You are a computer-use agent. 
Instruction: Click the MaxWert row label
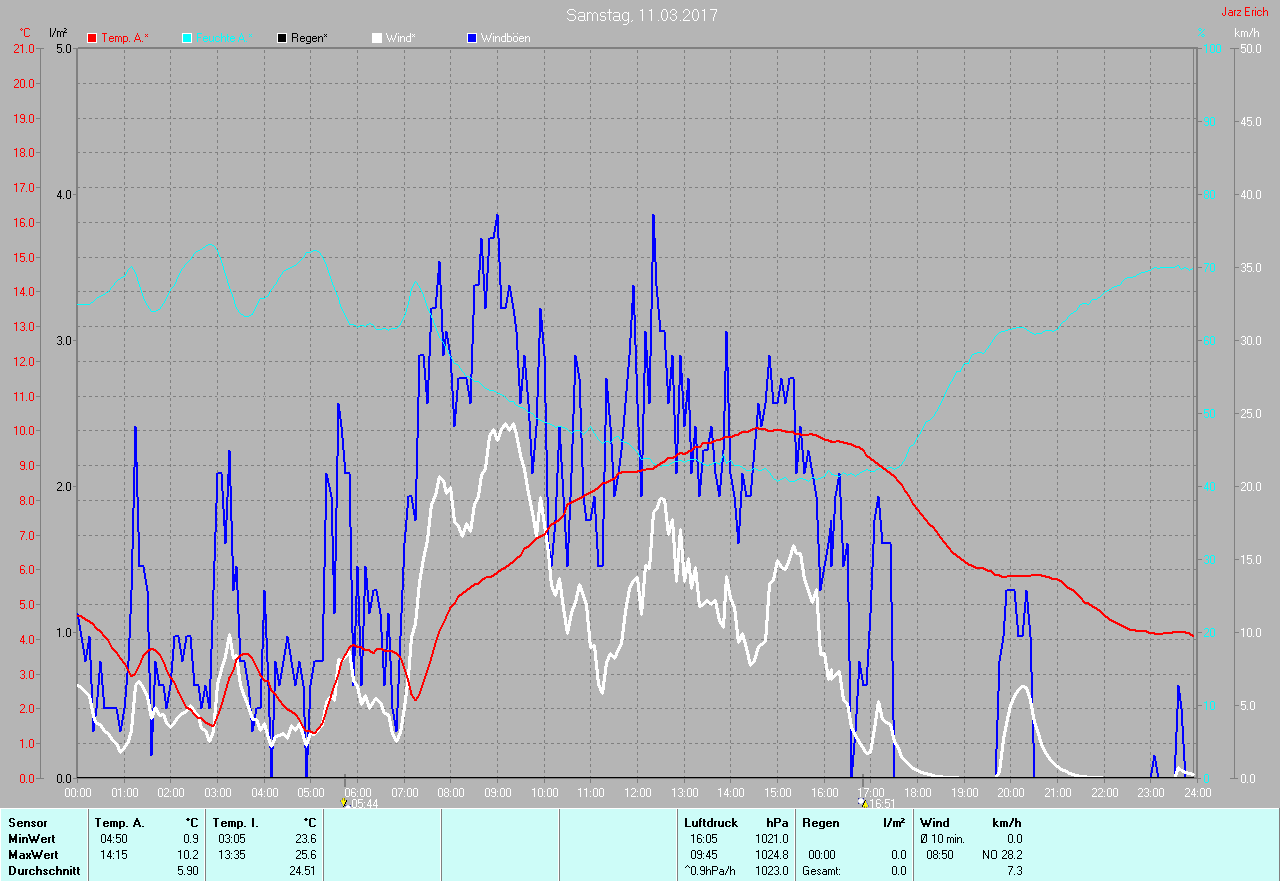point(33,855)
